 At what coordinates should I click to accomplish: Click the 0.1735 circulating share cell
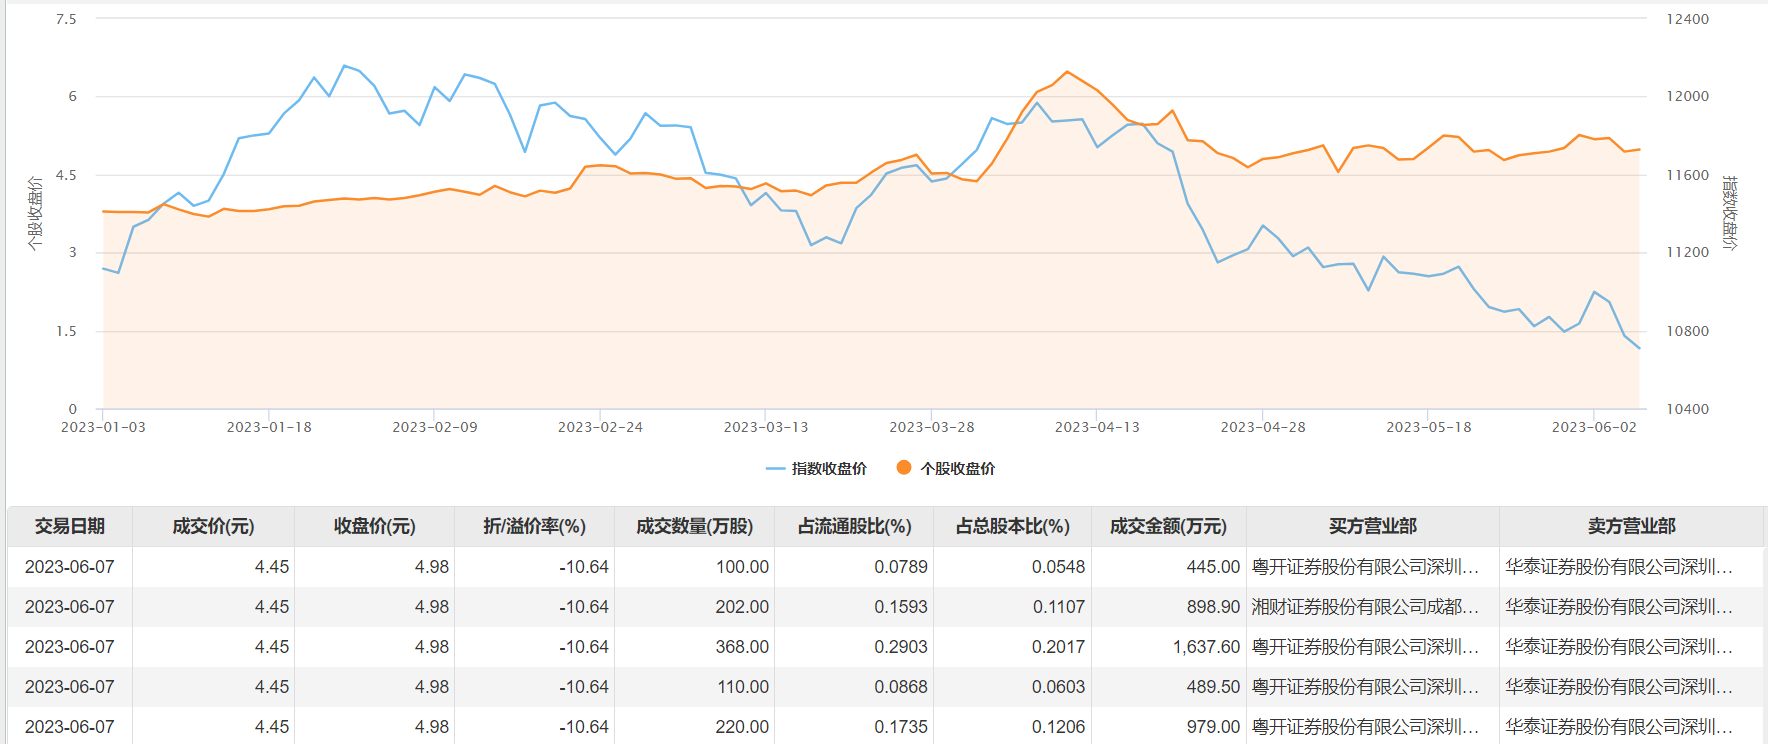pyautogui.click(x=900, y=727)
